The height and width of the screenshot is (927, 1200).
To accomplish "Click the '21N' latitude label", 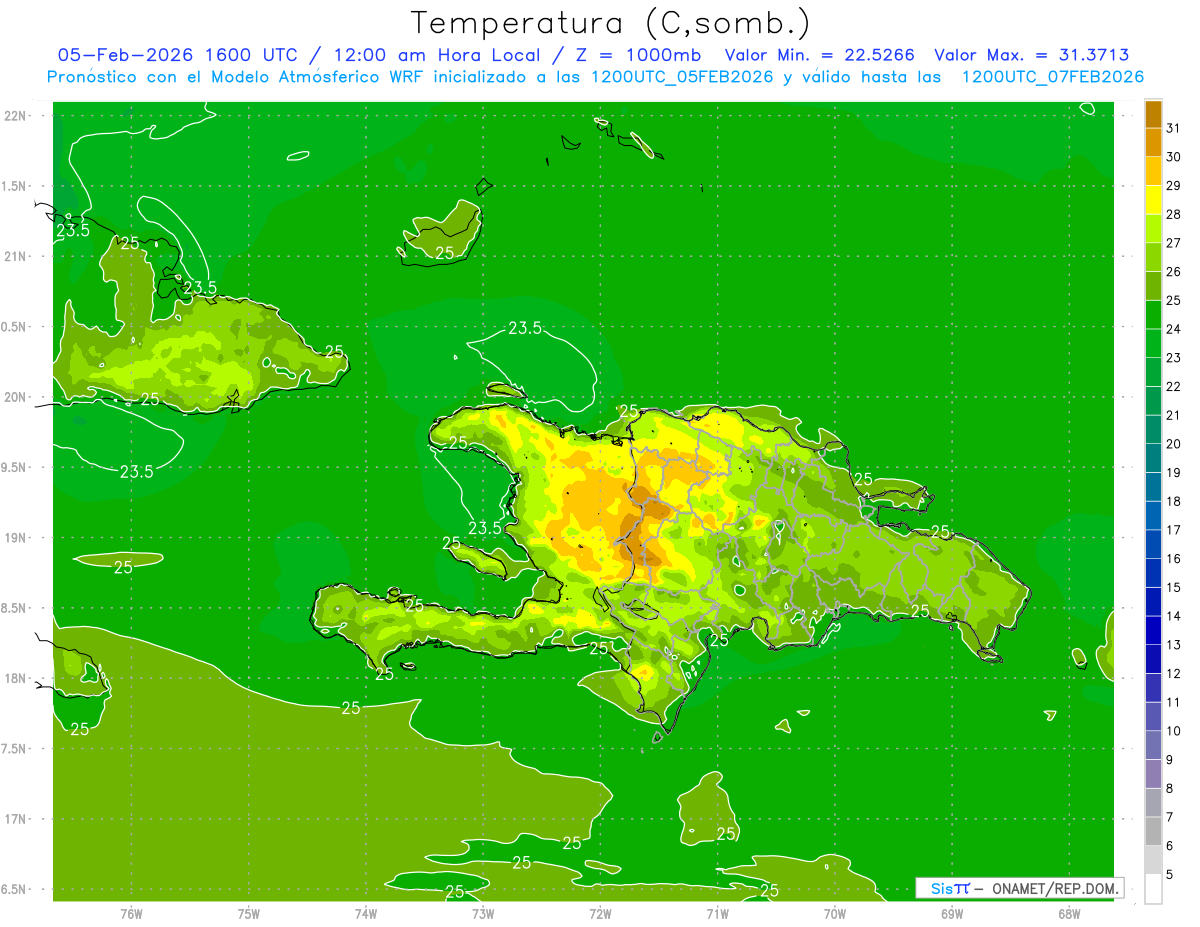I will pos(15,256).
